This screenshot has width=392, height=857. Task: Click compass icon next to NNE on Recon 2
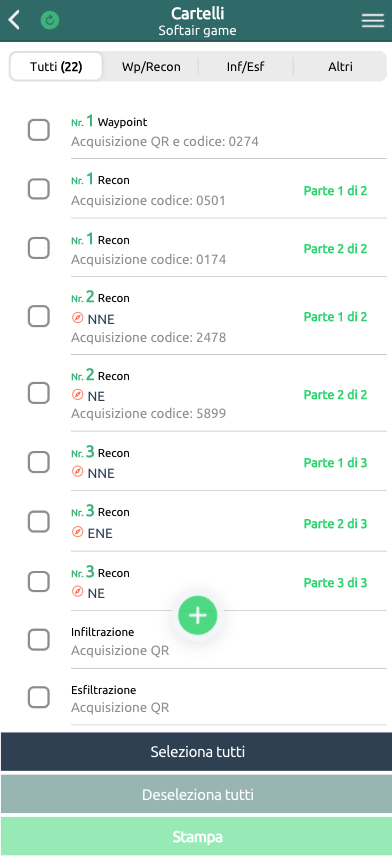click(x=78, y=318)
